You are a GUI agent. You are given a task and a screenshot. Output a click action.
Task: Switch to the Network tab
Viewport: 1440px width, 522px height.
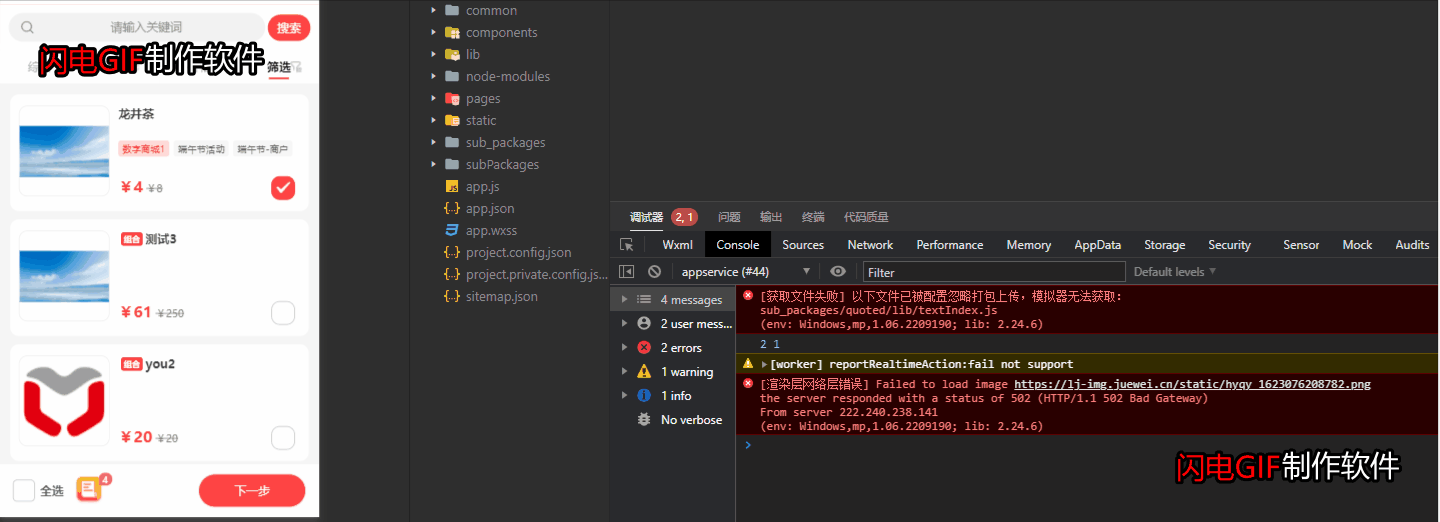870,245
